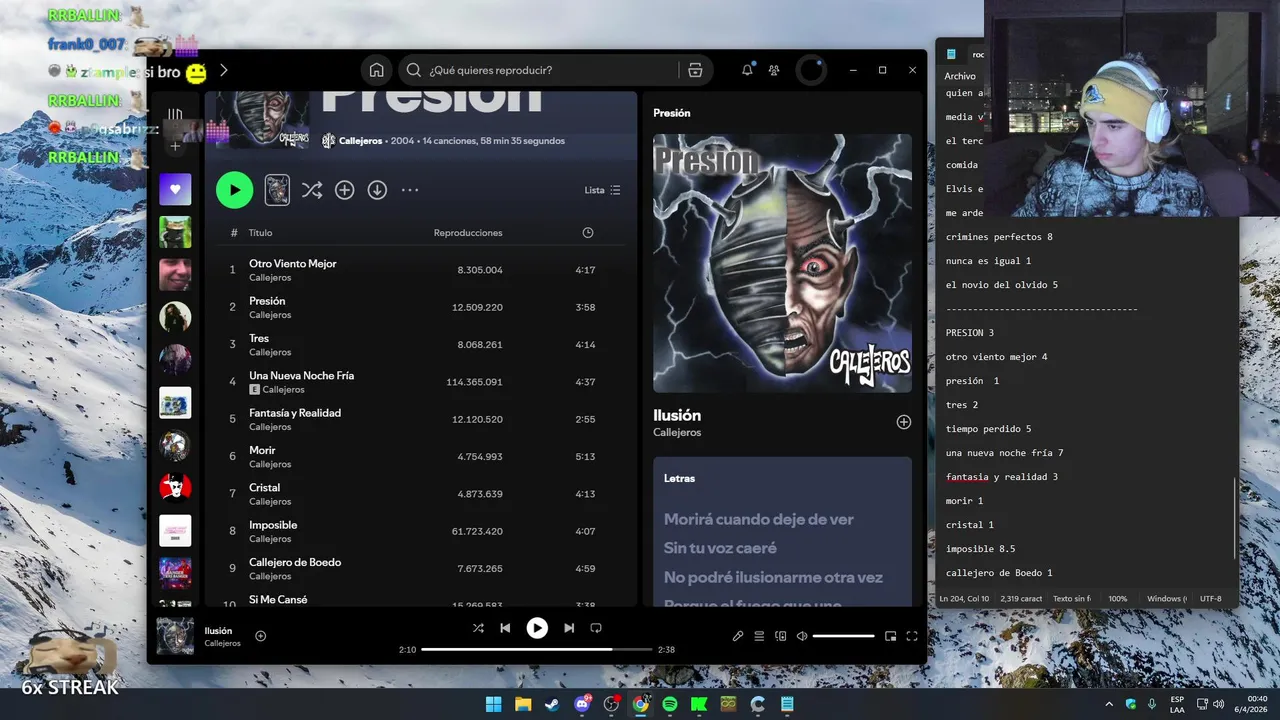
Task: Click the Reproducciones column header
Action: point(468,233)
